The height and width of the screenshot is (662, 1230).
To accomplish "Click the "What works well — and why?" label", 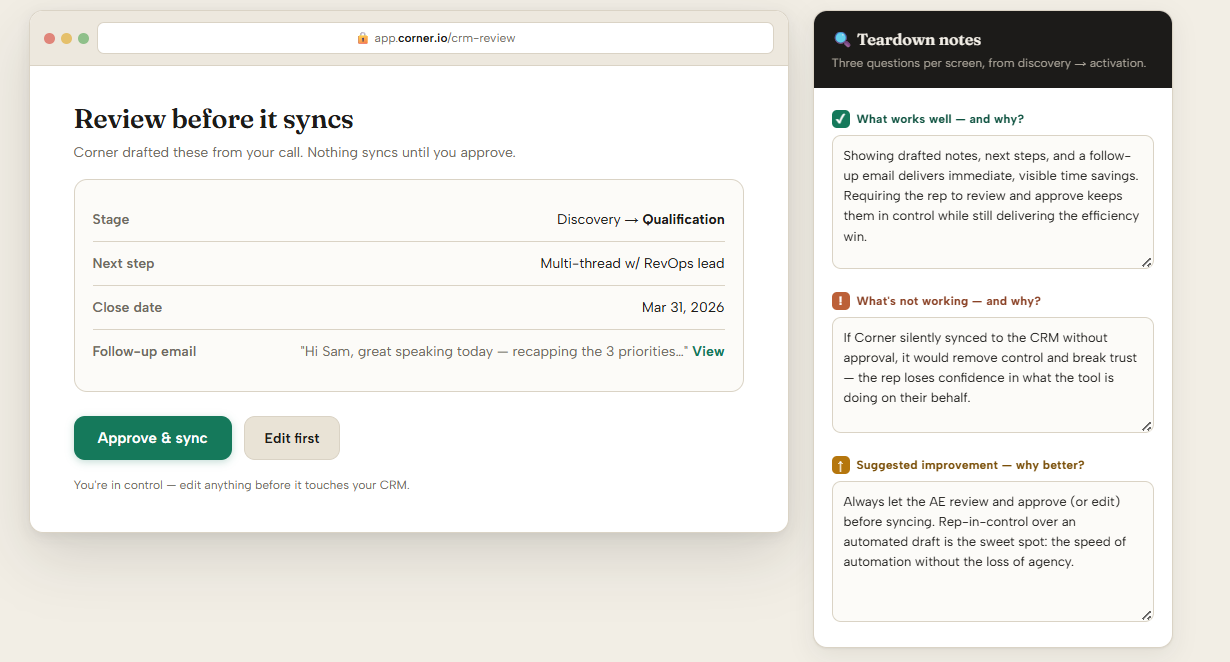I will click(940, 119).
